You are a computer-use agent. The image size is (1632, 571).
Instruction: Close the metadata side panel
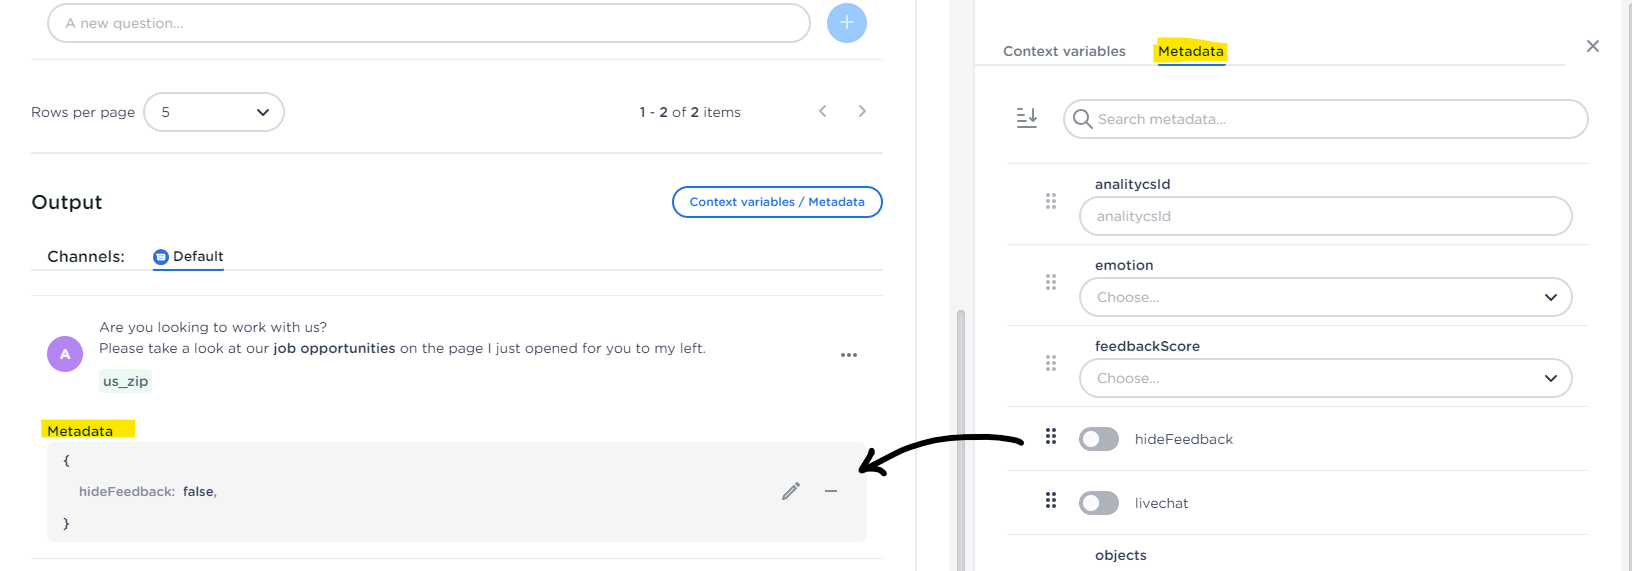coord(1593,46)
